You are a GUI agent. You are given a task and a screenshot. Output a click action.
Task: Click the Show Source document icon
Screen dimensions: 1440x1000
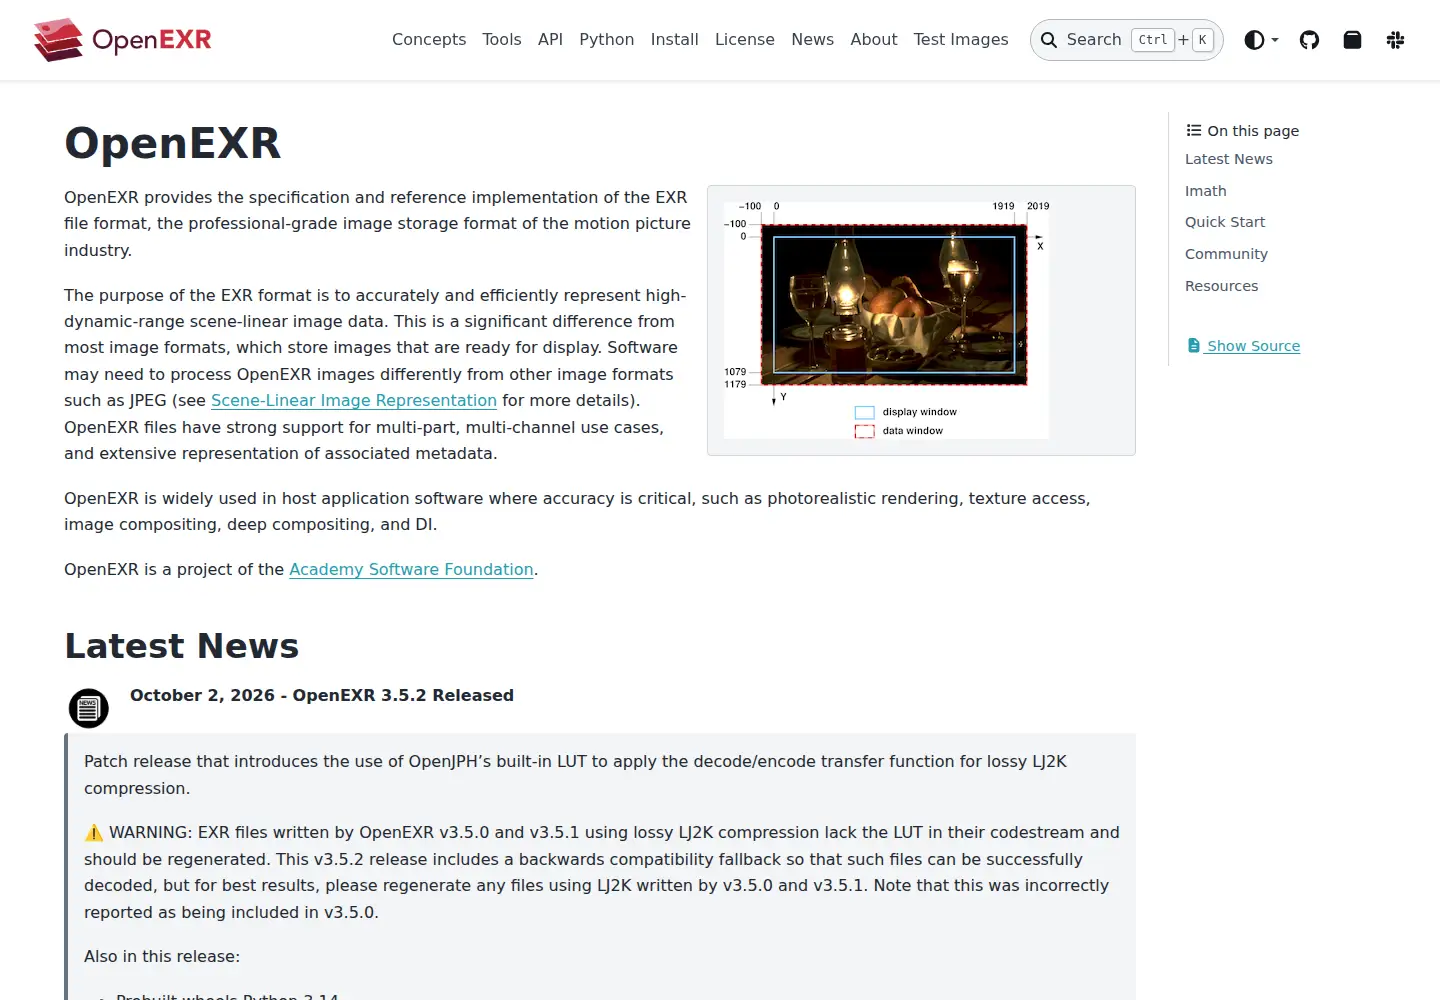click(1193, 345)
